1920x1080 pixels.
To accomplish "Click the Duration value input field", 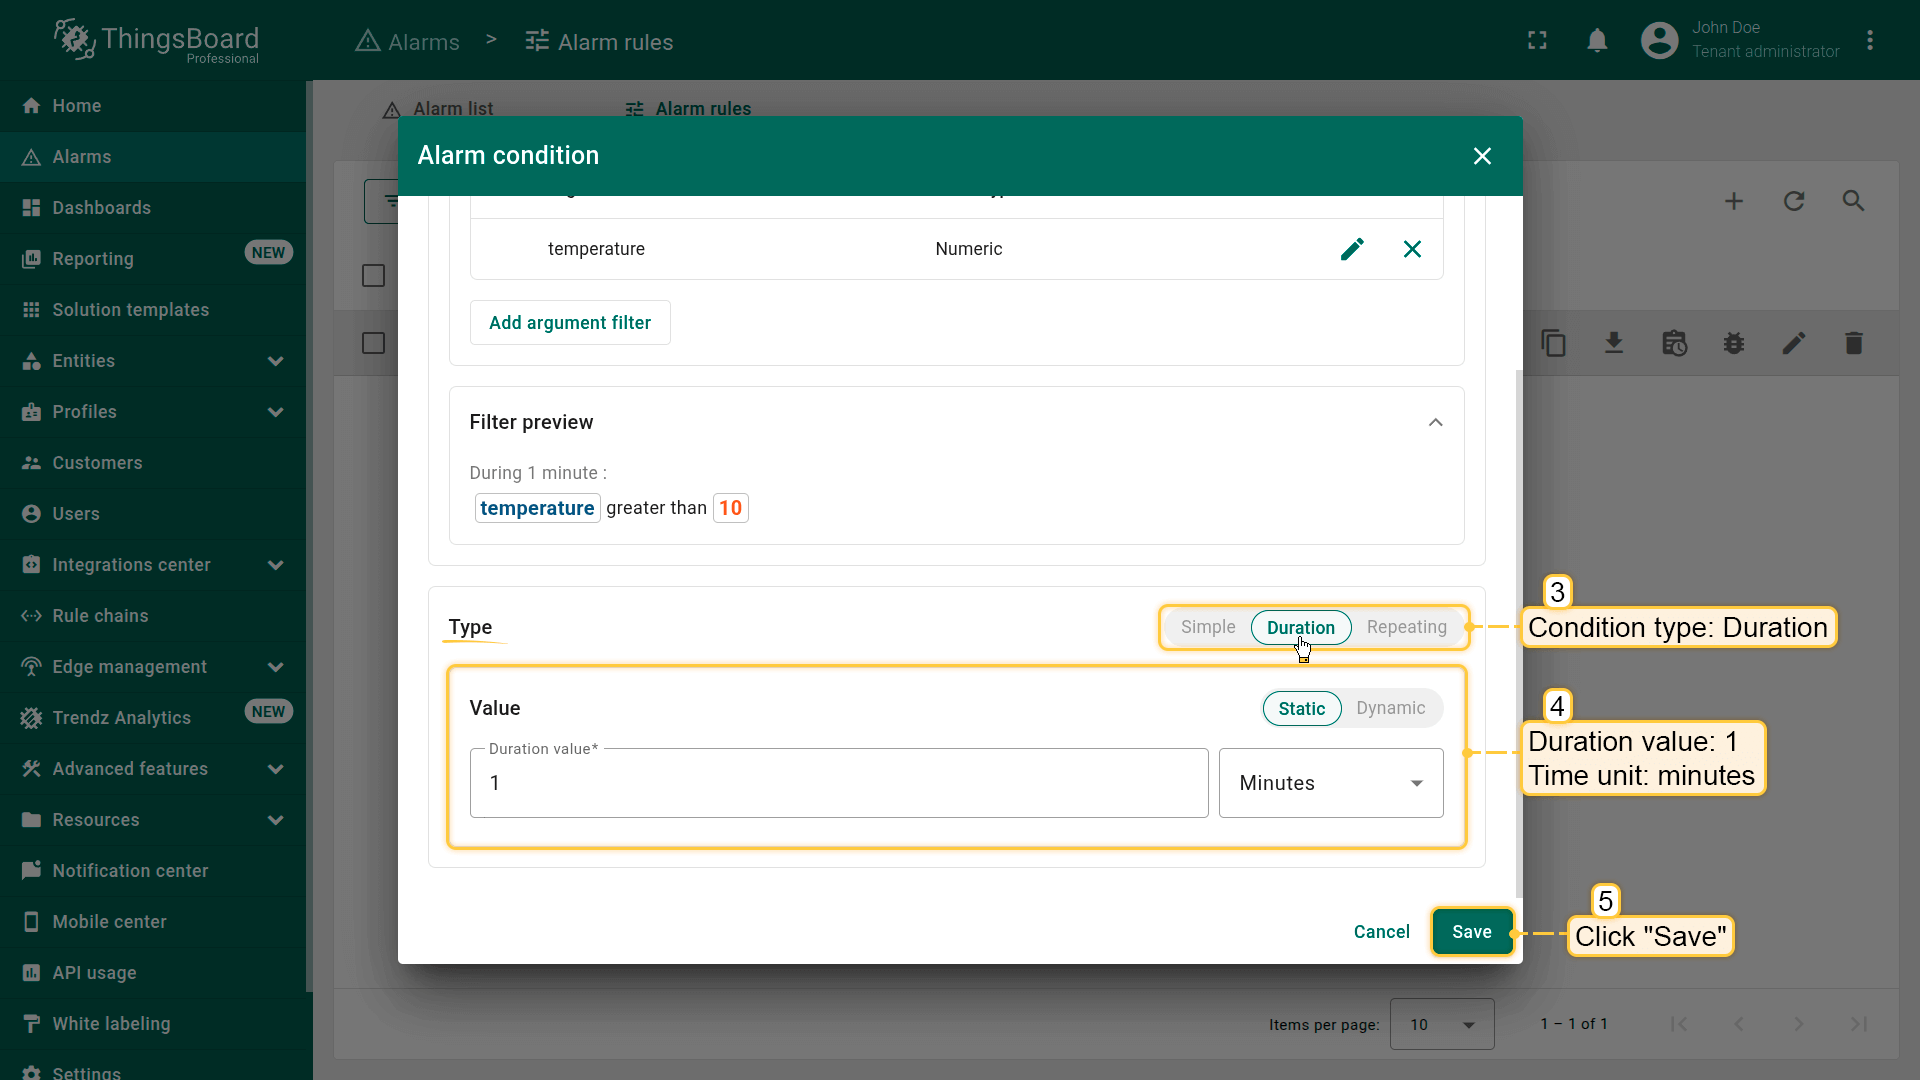I will [x=838, y=783].
